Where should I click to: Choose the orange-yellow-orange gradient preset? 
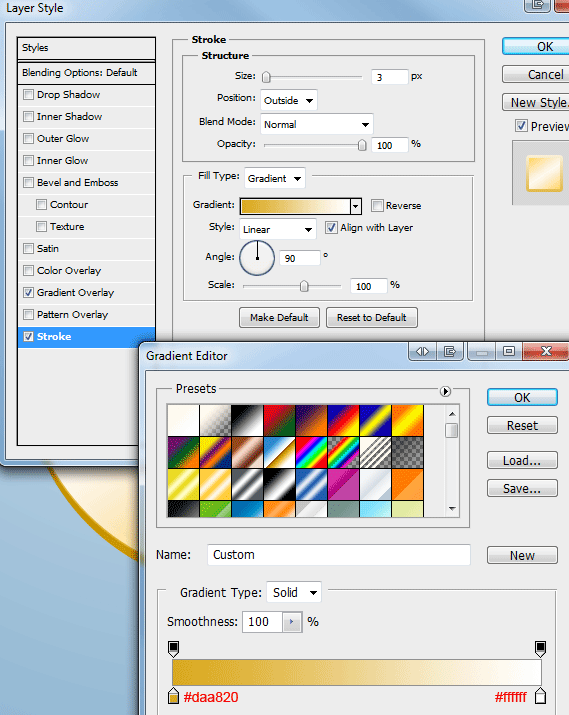[407, 420]
